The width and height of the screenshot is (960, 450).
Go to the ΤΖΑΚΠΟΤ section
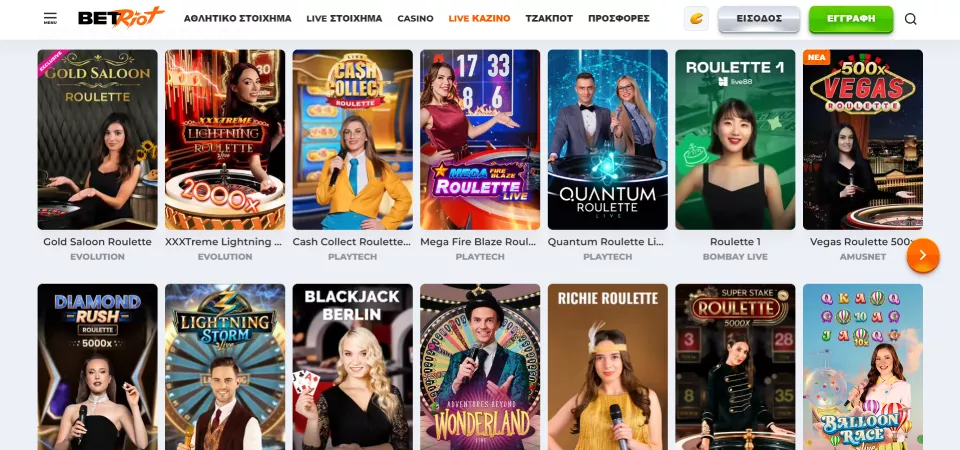click(x=549, y=18)
